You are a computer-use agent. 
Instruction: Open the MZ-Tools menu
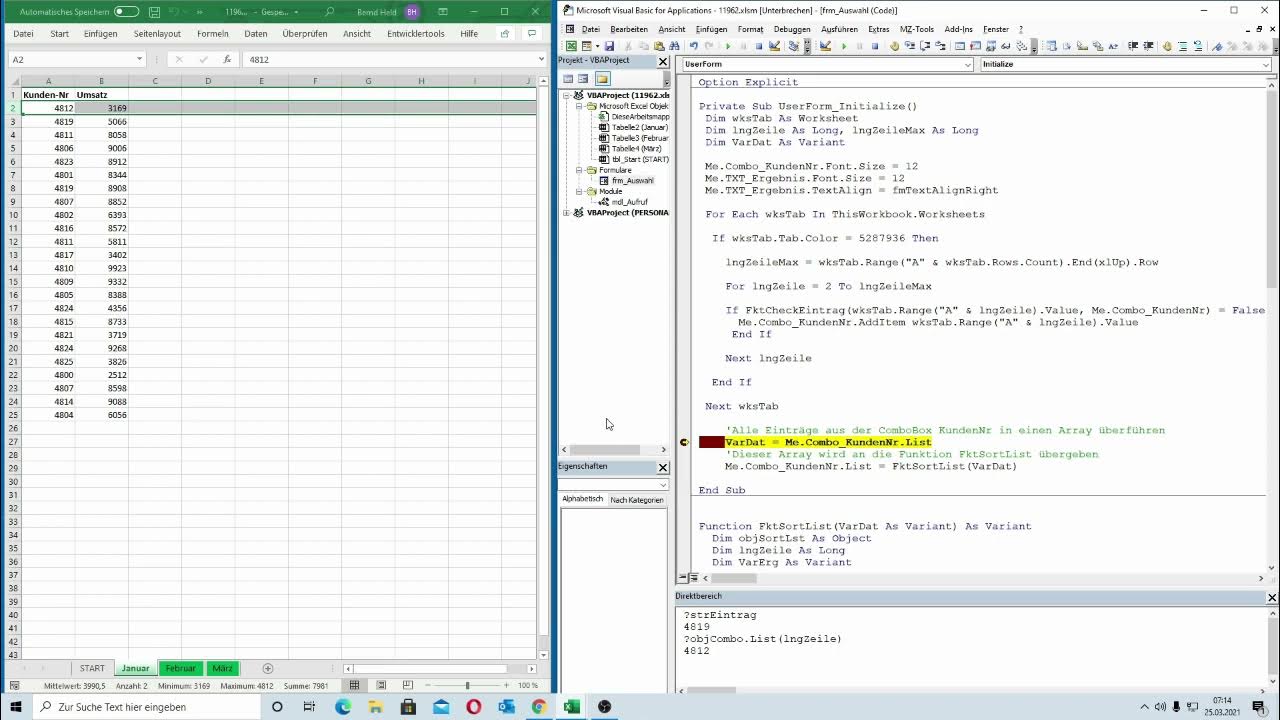click(916, 29)
